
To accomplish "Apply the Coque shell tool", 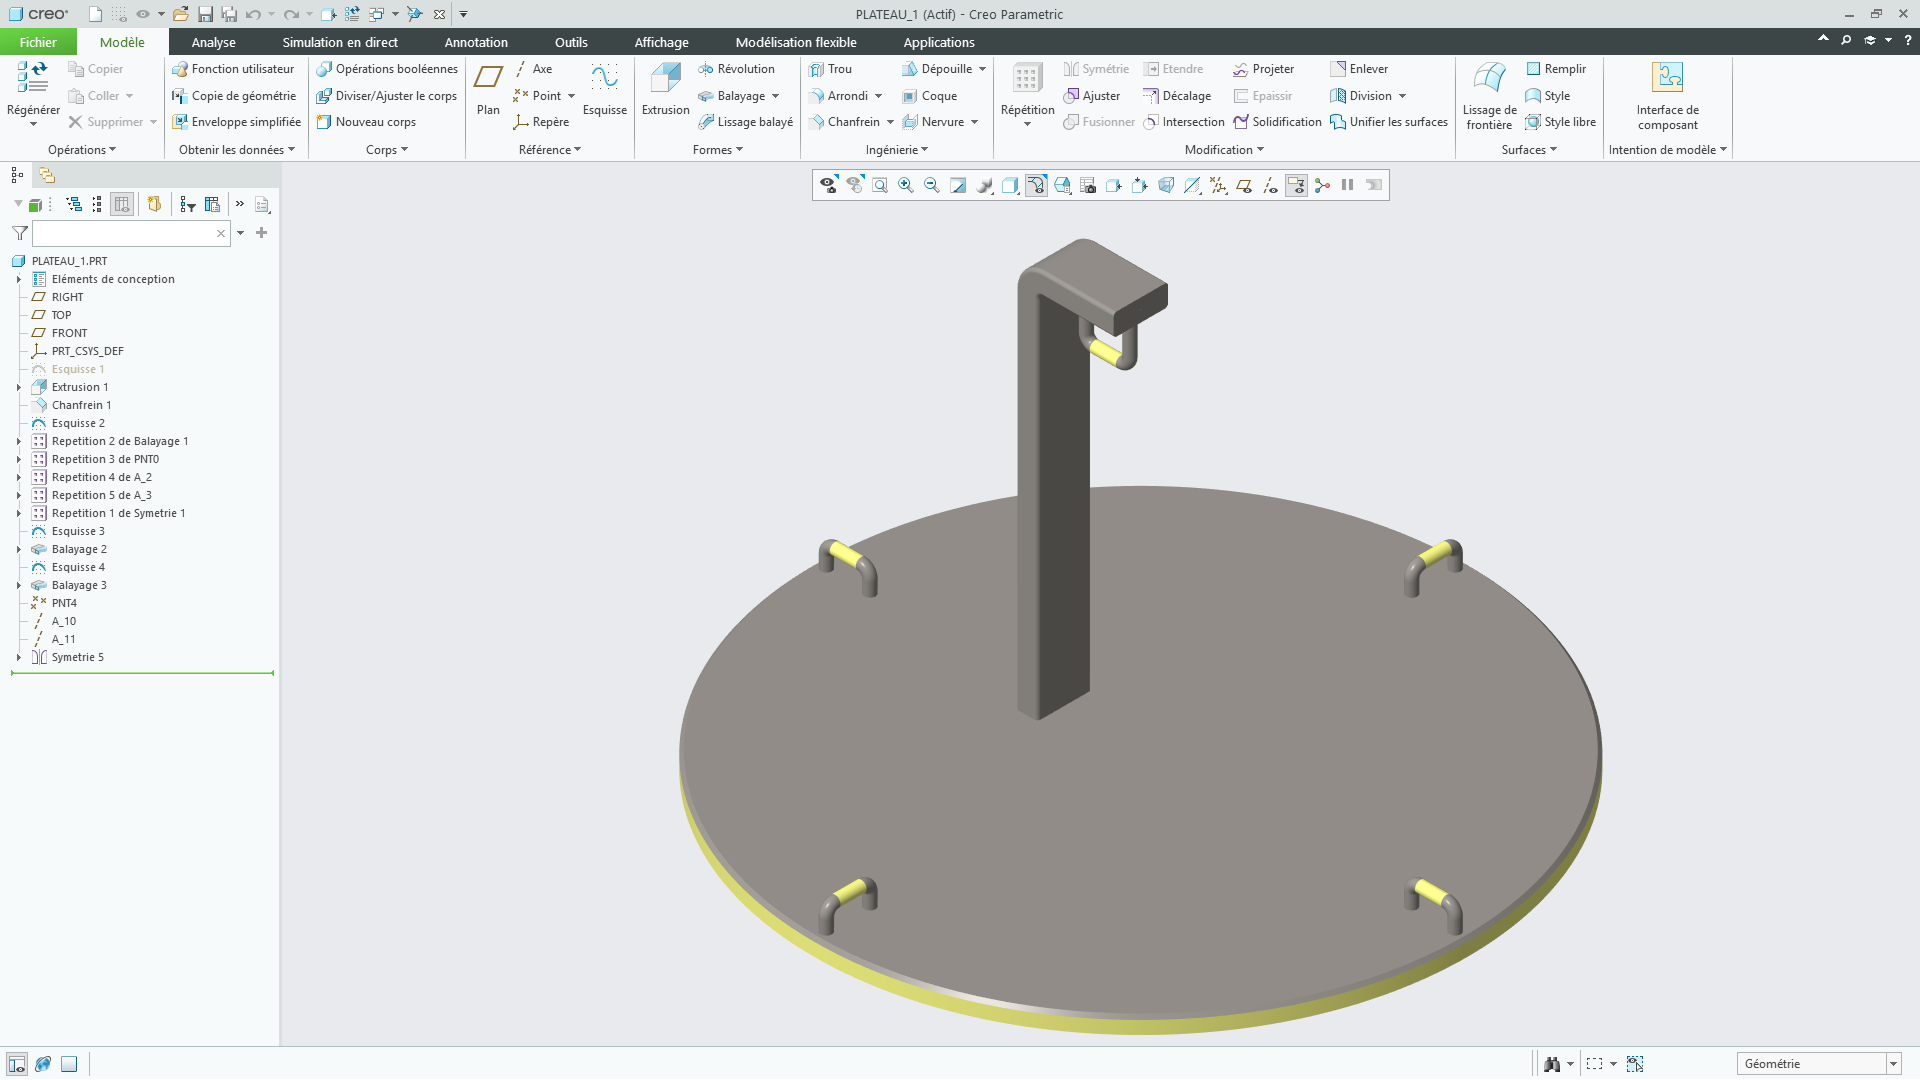I will coord(929,96).
